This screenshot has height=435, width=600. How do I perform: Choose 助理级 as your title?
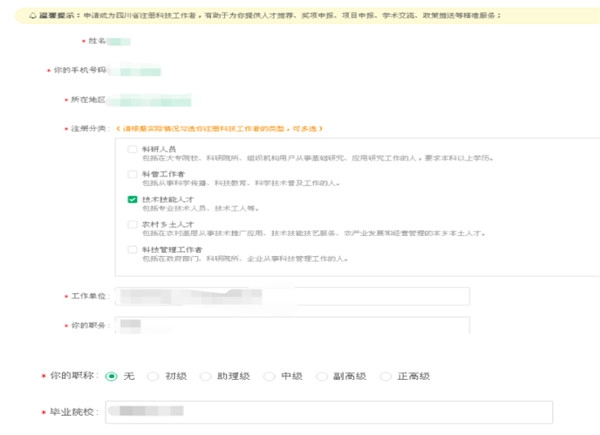206,376
